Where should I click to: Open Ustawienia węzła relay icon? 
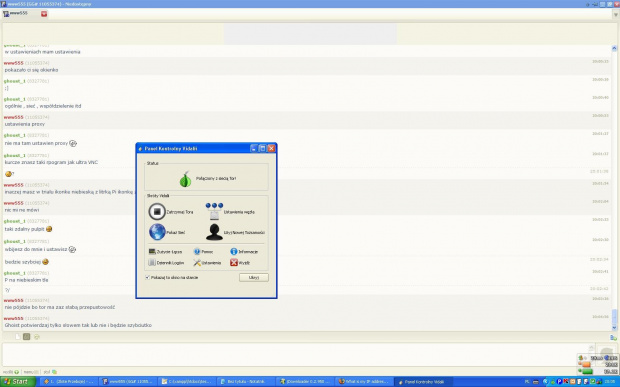(214, 211)
